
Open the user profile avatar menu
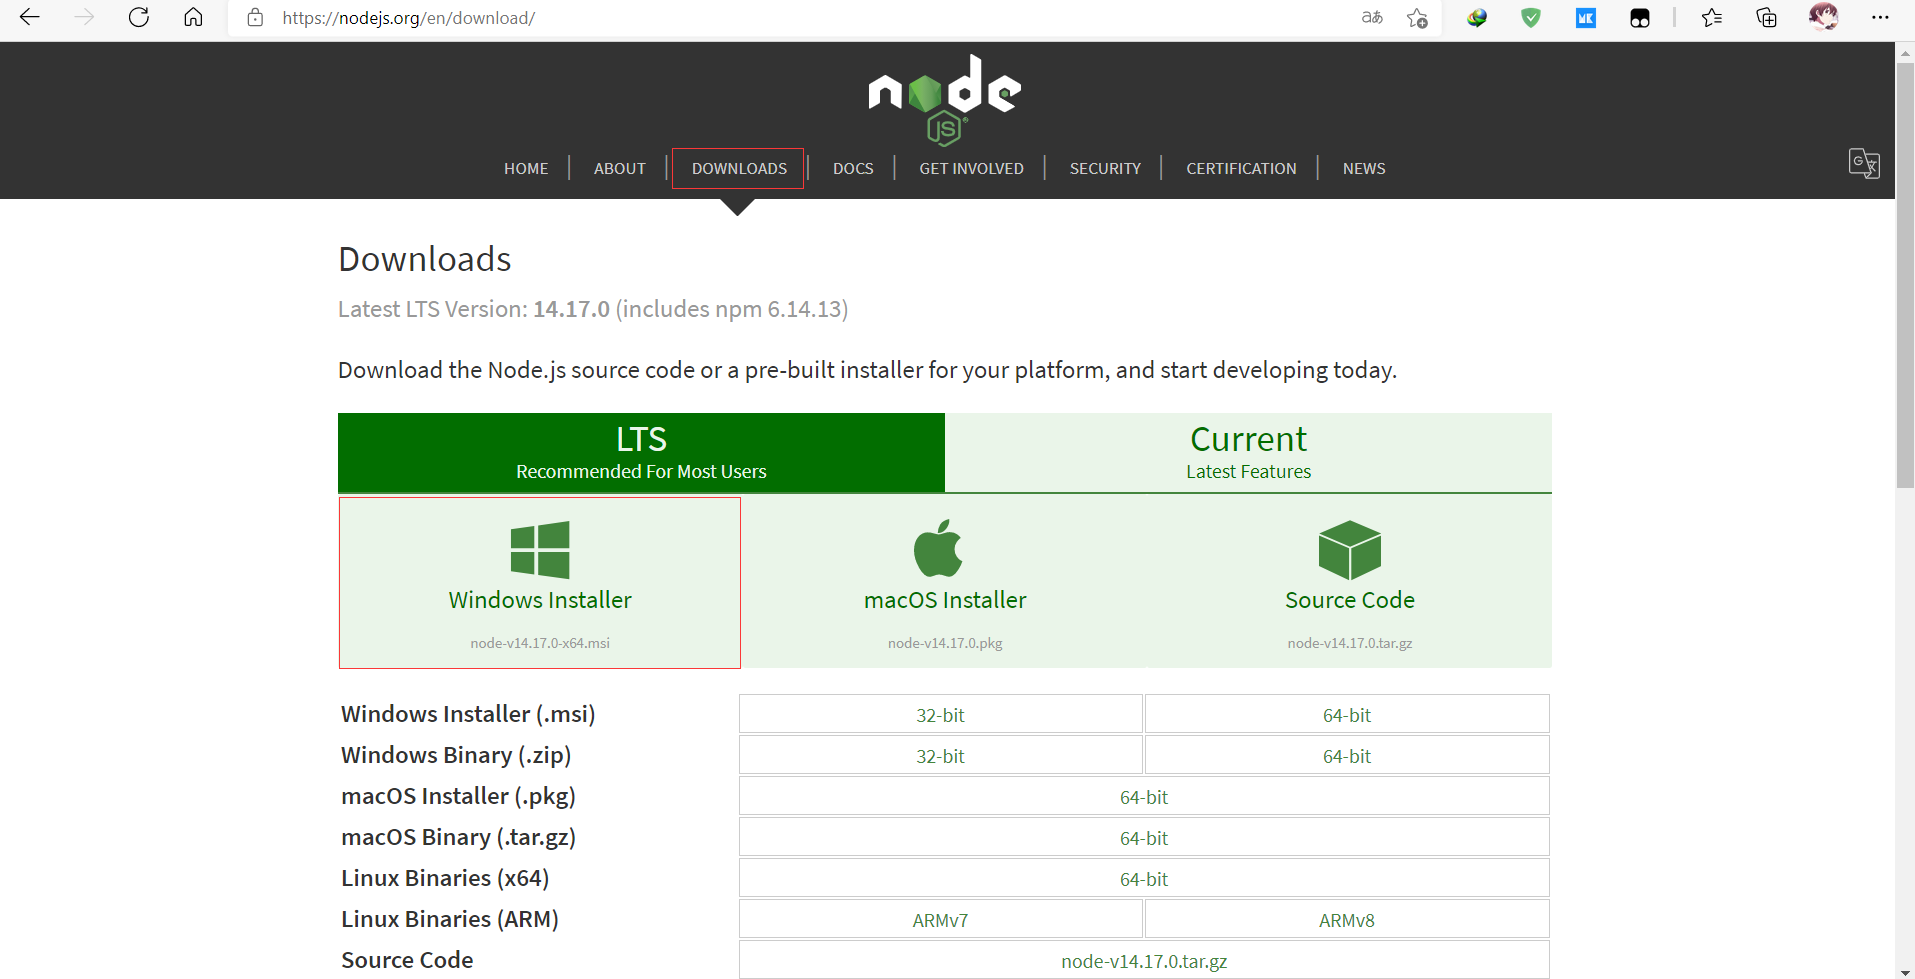tap(1823, 18)
